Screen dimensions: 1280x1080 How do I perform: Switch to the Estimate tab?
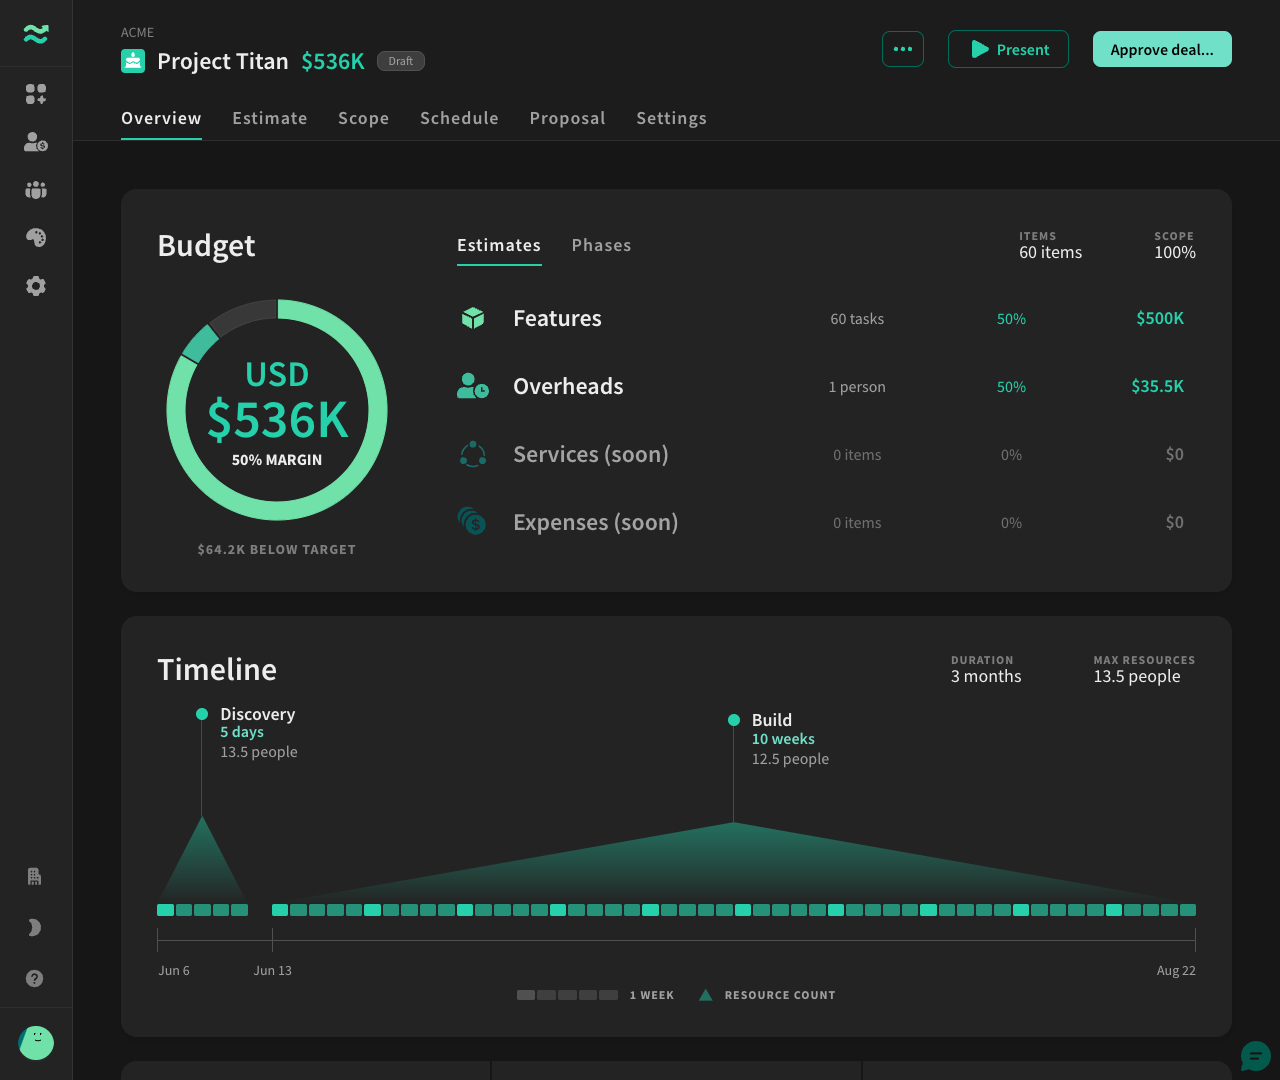(x=270, y=118)
